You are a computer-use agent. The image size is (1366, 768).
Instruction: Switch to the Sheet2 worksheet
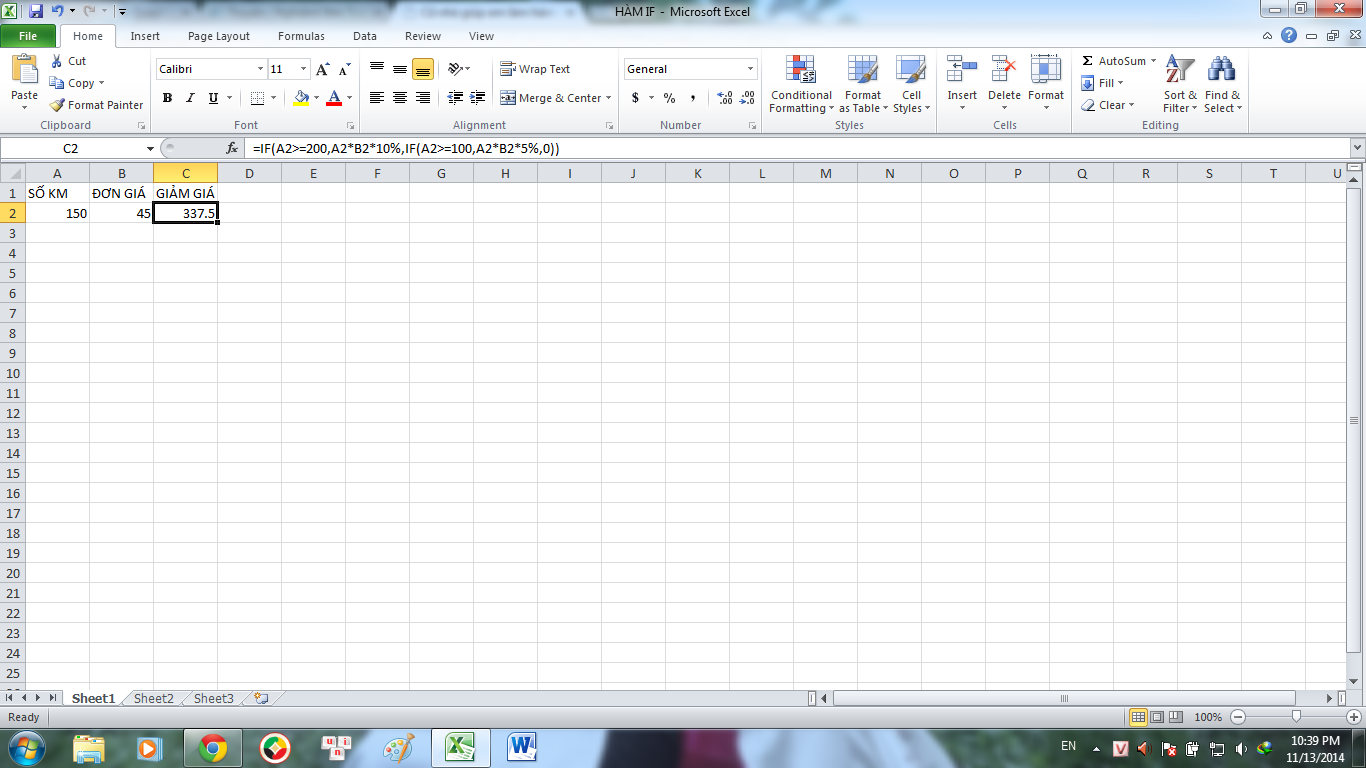pyautogui.click(x=154, y=699)
